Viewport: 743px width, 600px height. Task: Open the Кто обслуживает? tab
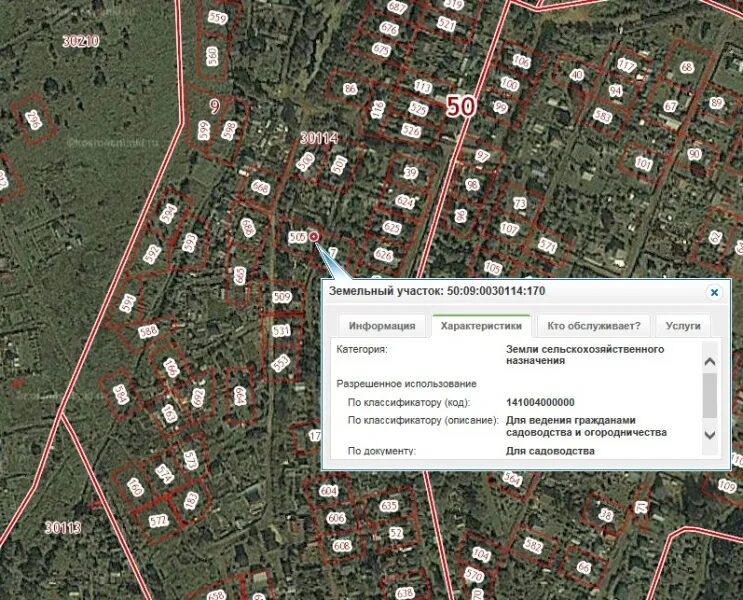pos(594,326)
